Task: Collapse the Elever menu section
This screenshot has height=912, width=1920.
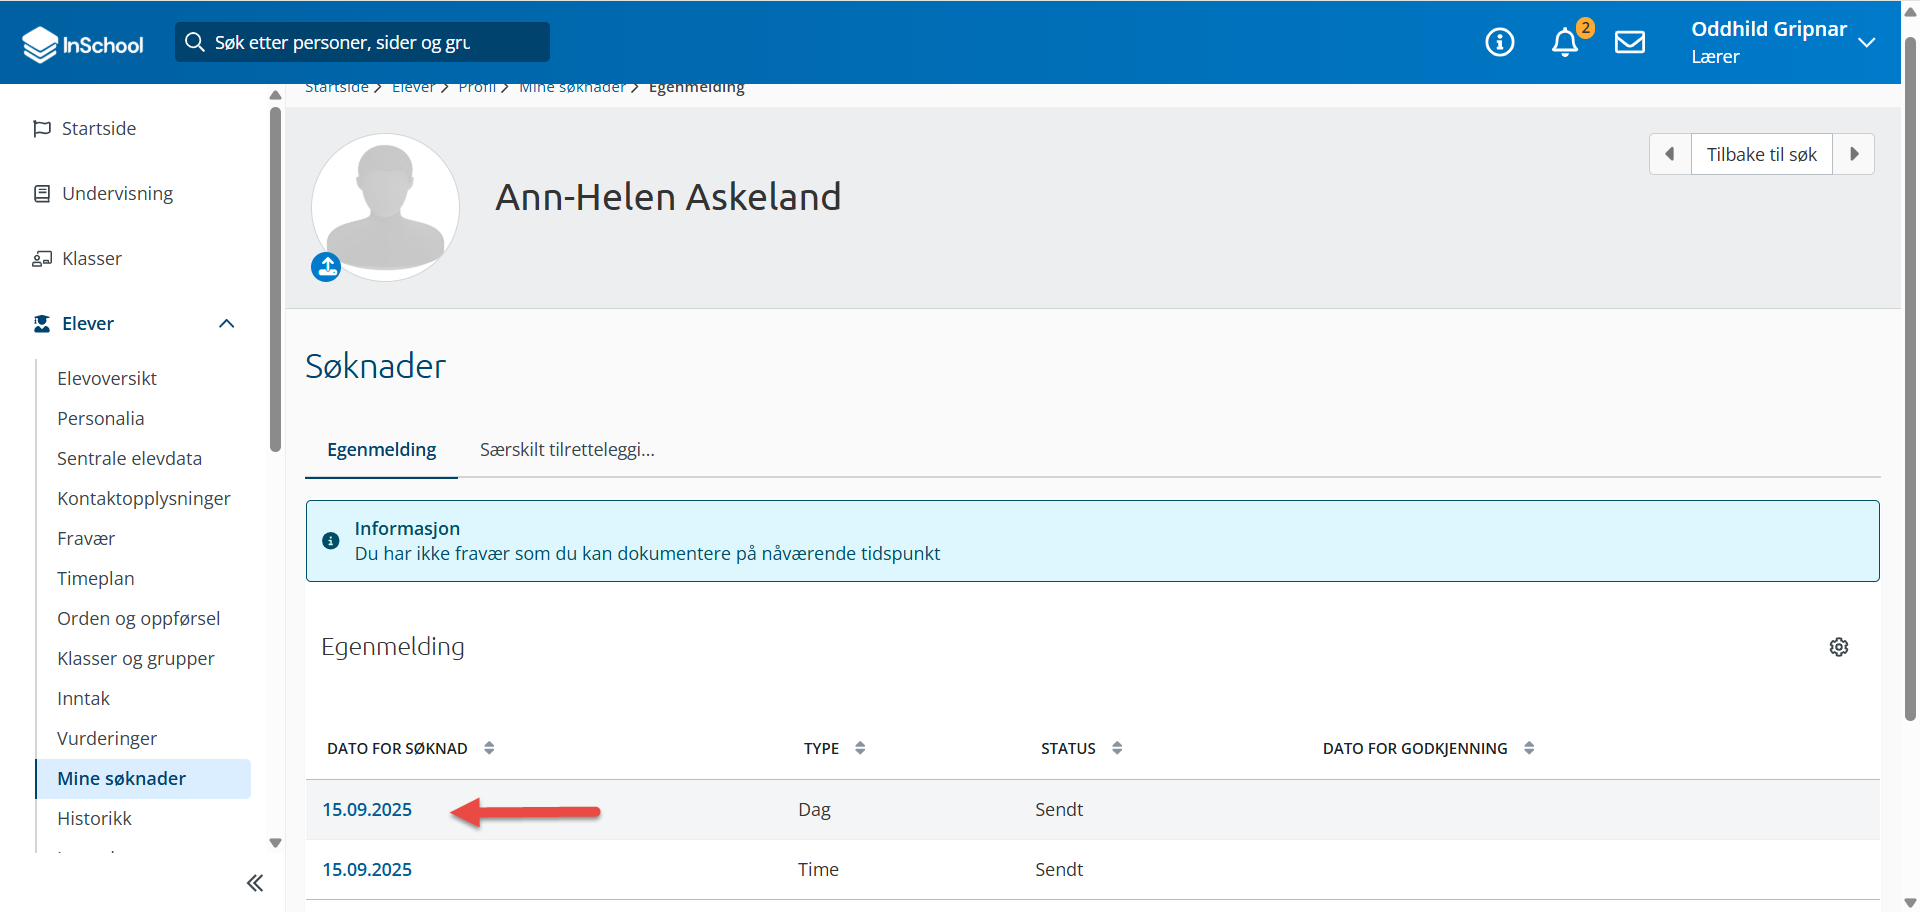Action: 226,323
